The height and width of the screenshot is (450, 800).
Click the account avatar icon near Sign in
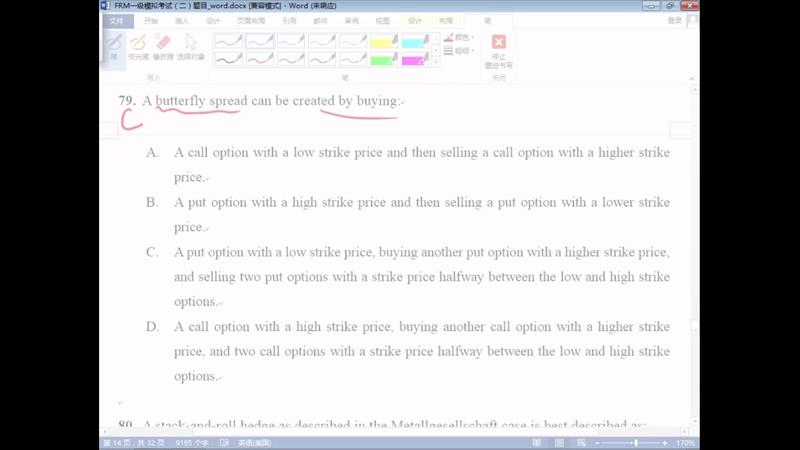tap(692, 20)
